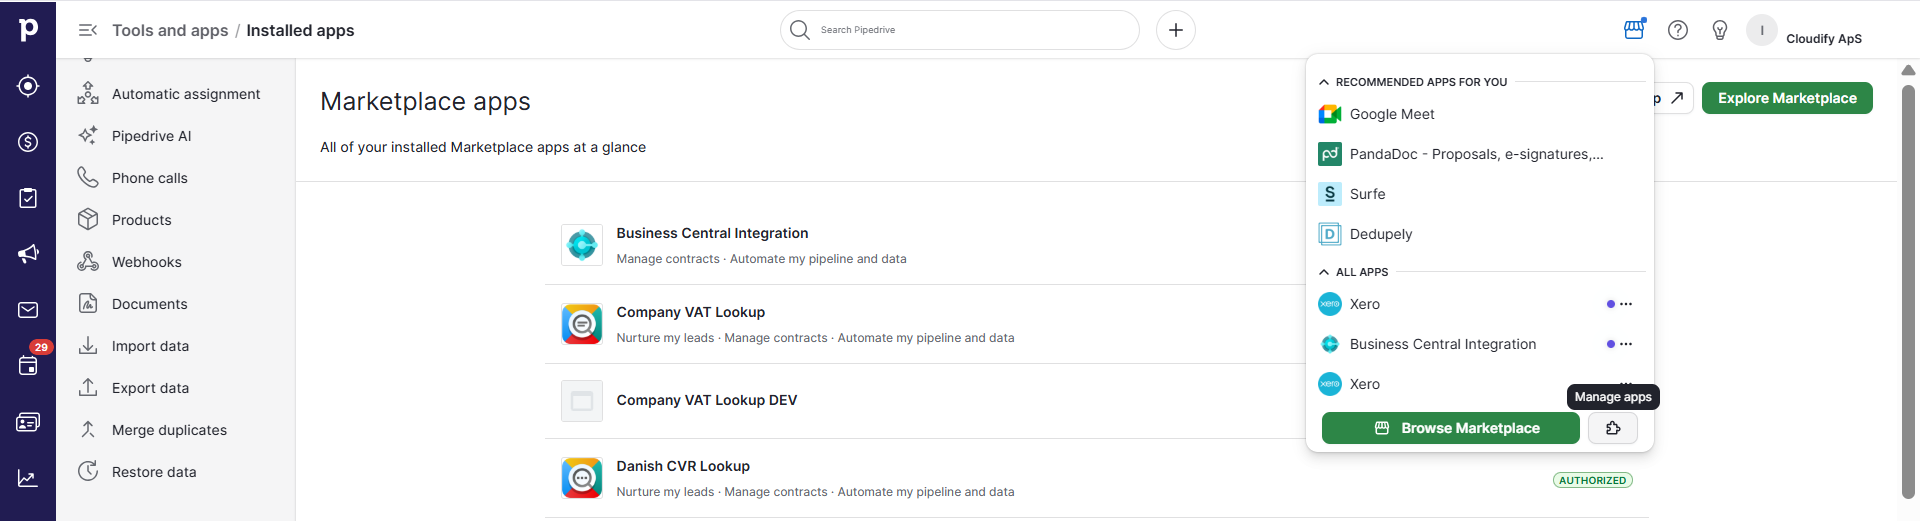
Task: Open Leads target icon in left rail
Action: pos(28,86)
